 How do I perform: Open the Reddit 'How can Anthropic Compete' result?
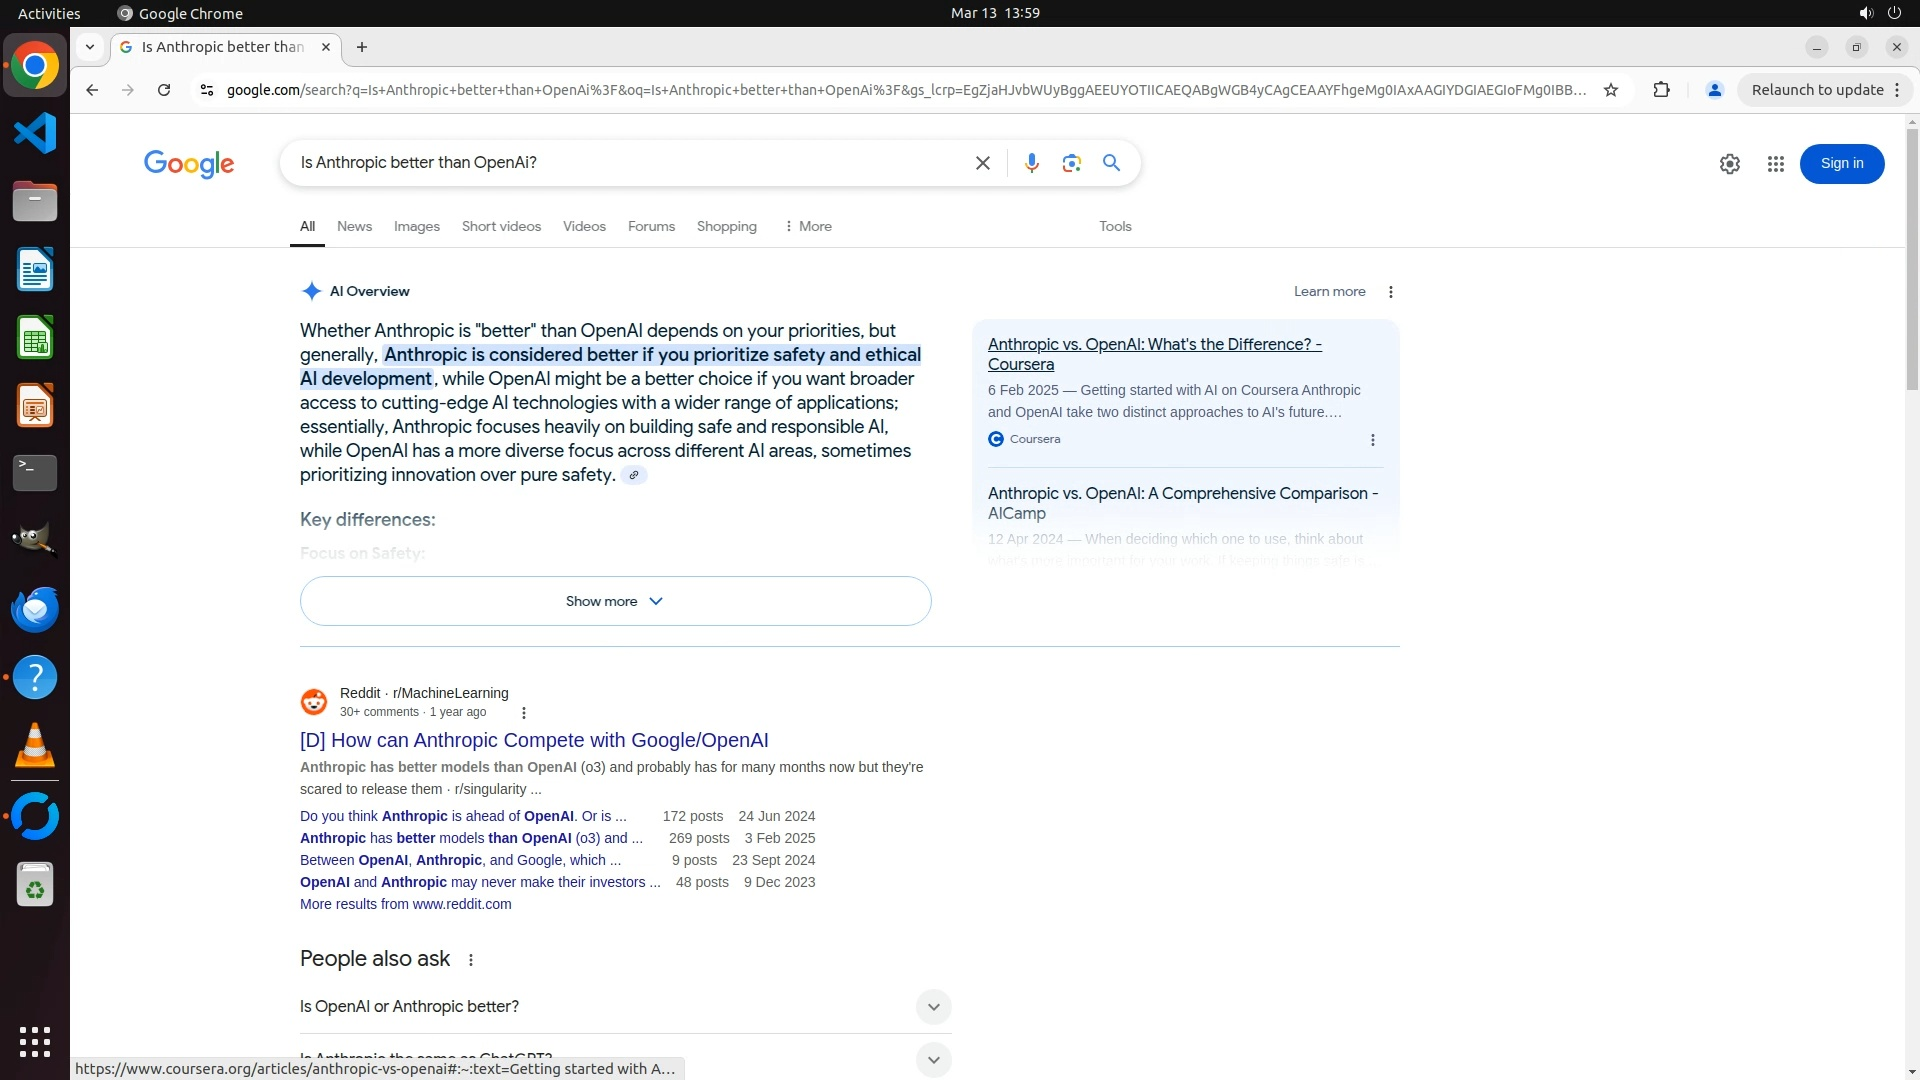[x=534, y=740]
